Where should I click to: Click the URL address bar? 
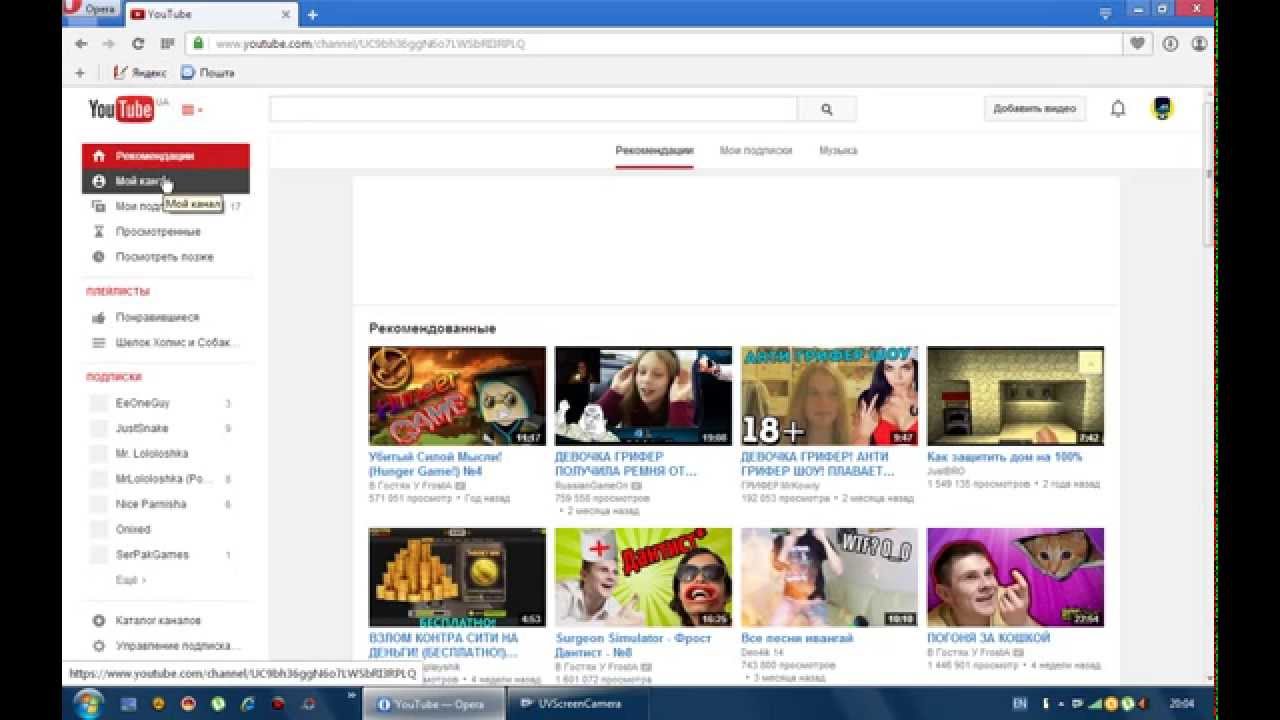(655, 44)
